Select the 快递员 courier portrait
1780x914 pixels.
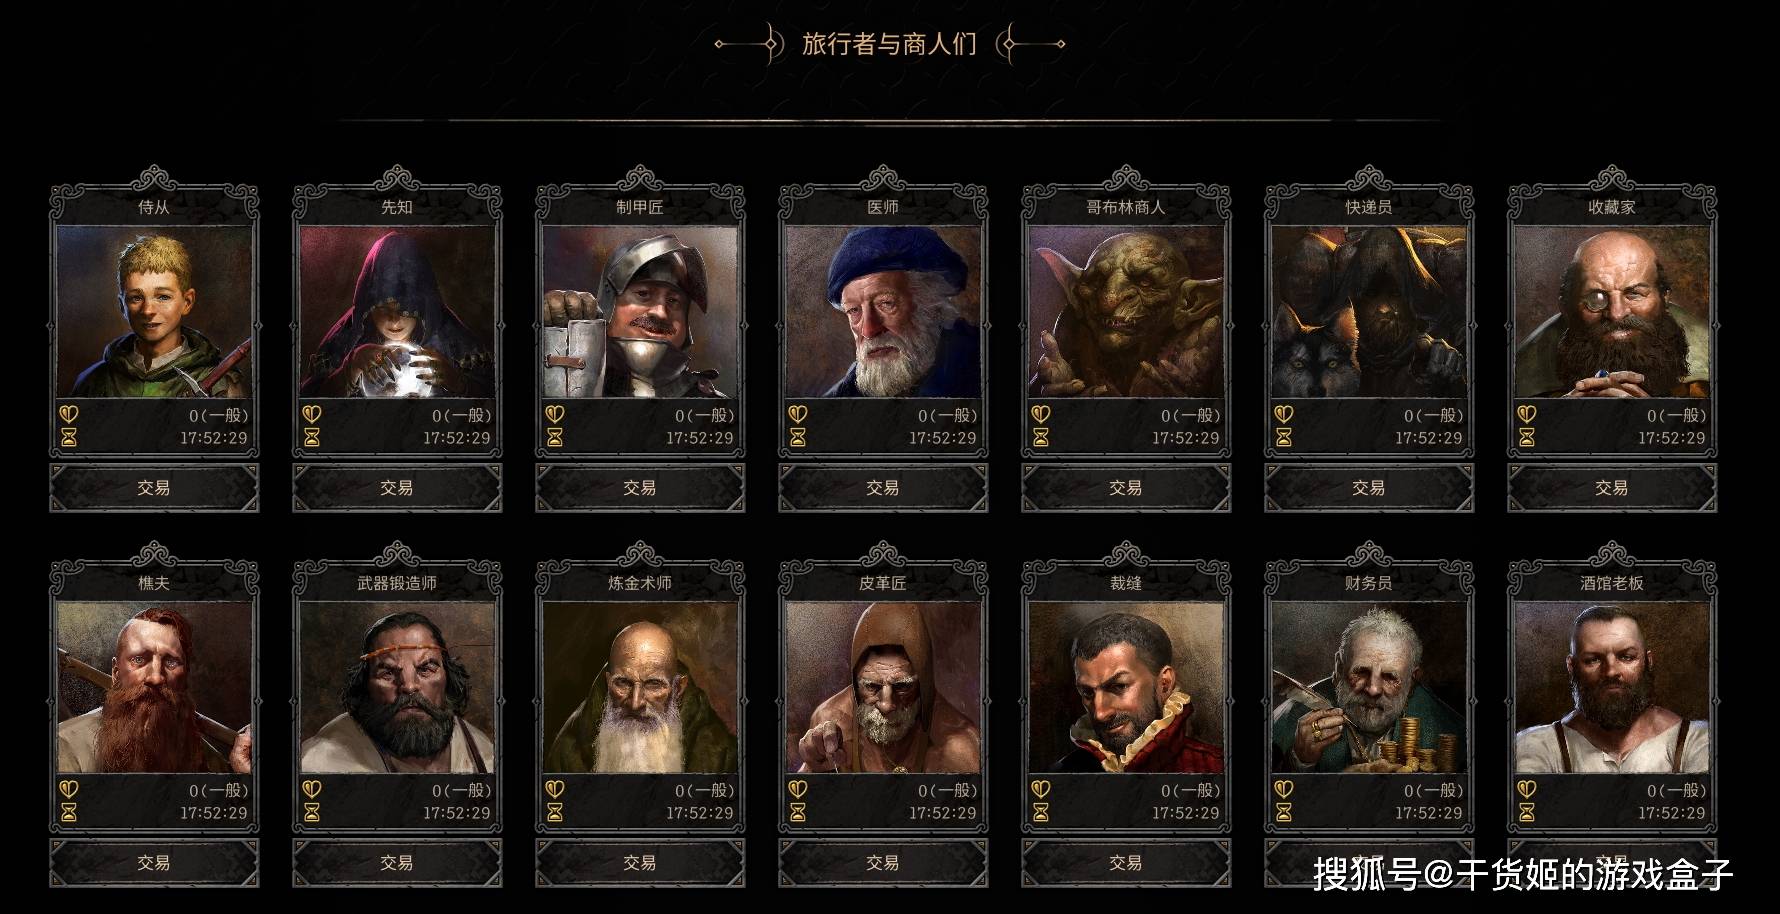click(x=1369, y=311)
